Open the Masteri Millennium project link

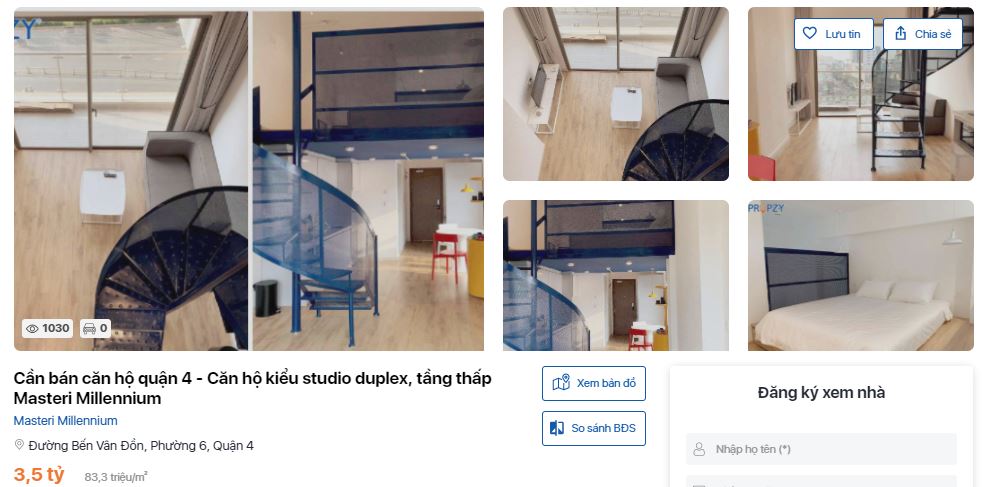coord(66,421)
